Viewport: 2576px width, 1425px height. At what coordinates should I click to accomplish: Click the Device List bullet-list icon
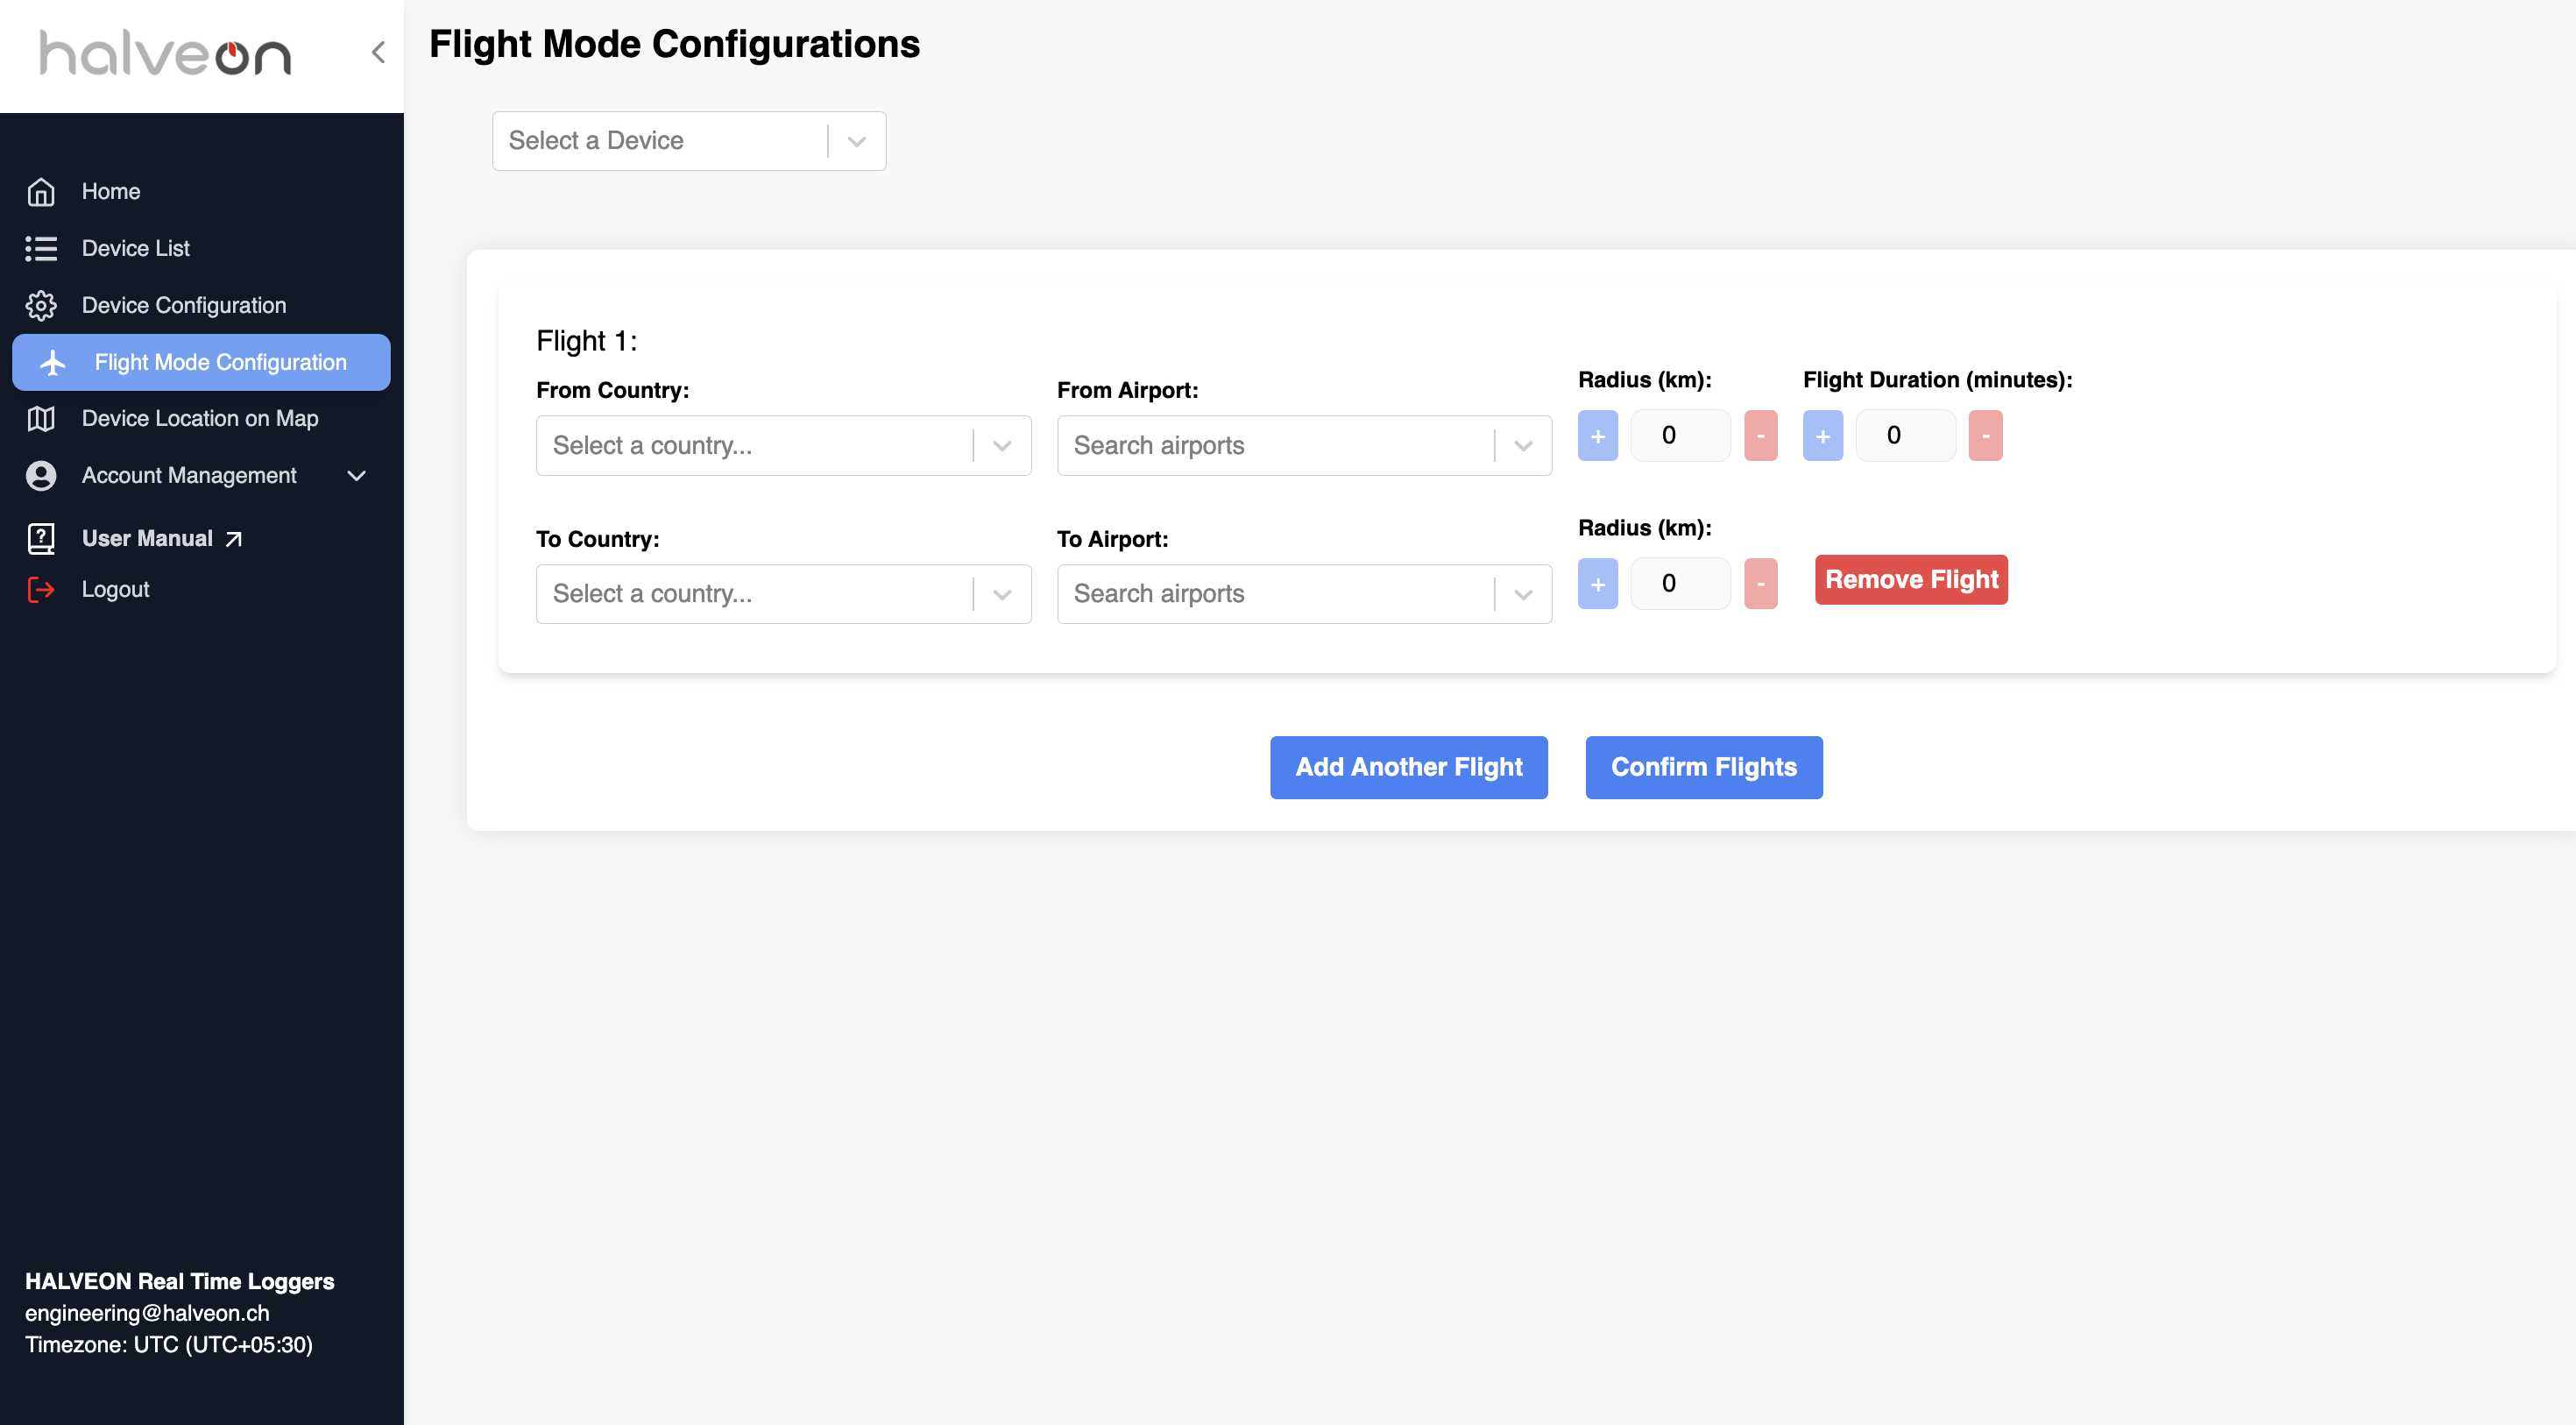(x=41, y=248)
